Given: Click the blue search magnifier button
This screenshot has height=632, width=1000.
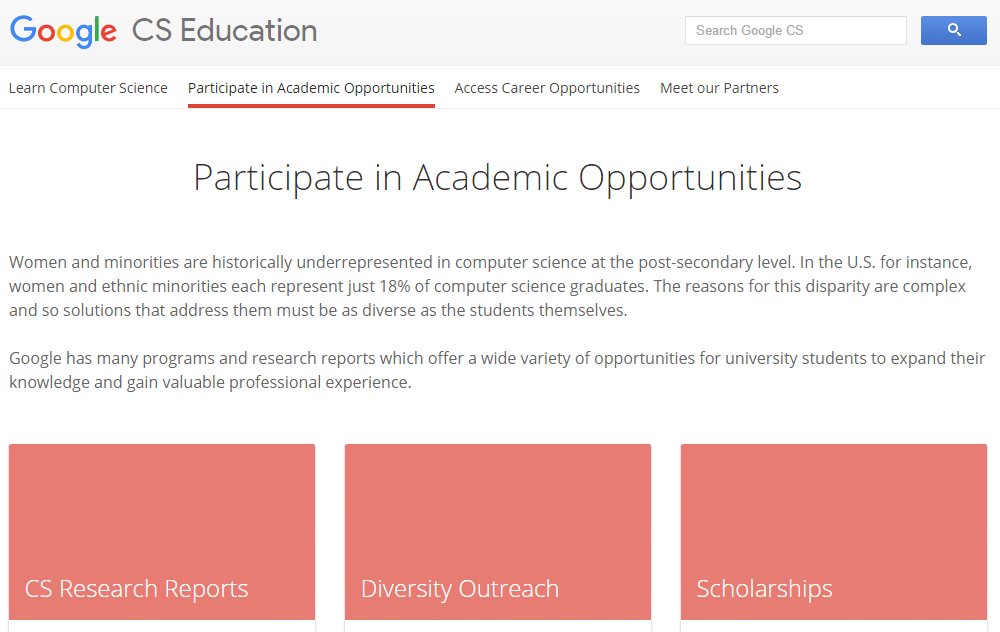Looking at the screenshot, I should 953,30.
